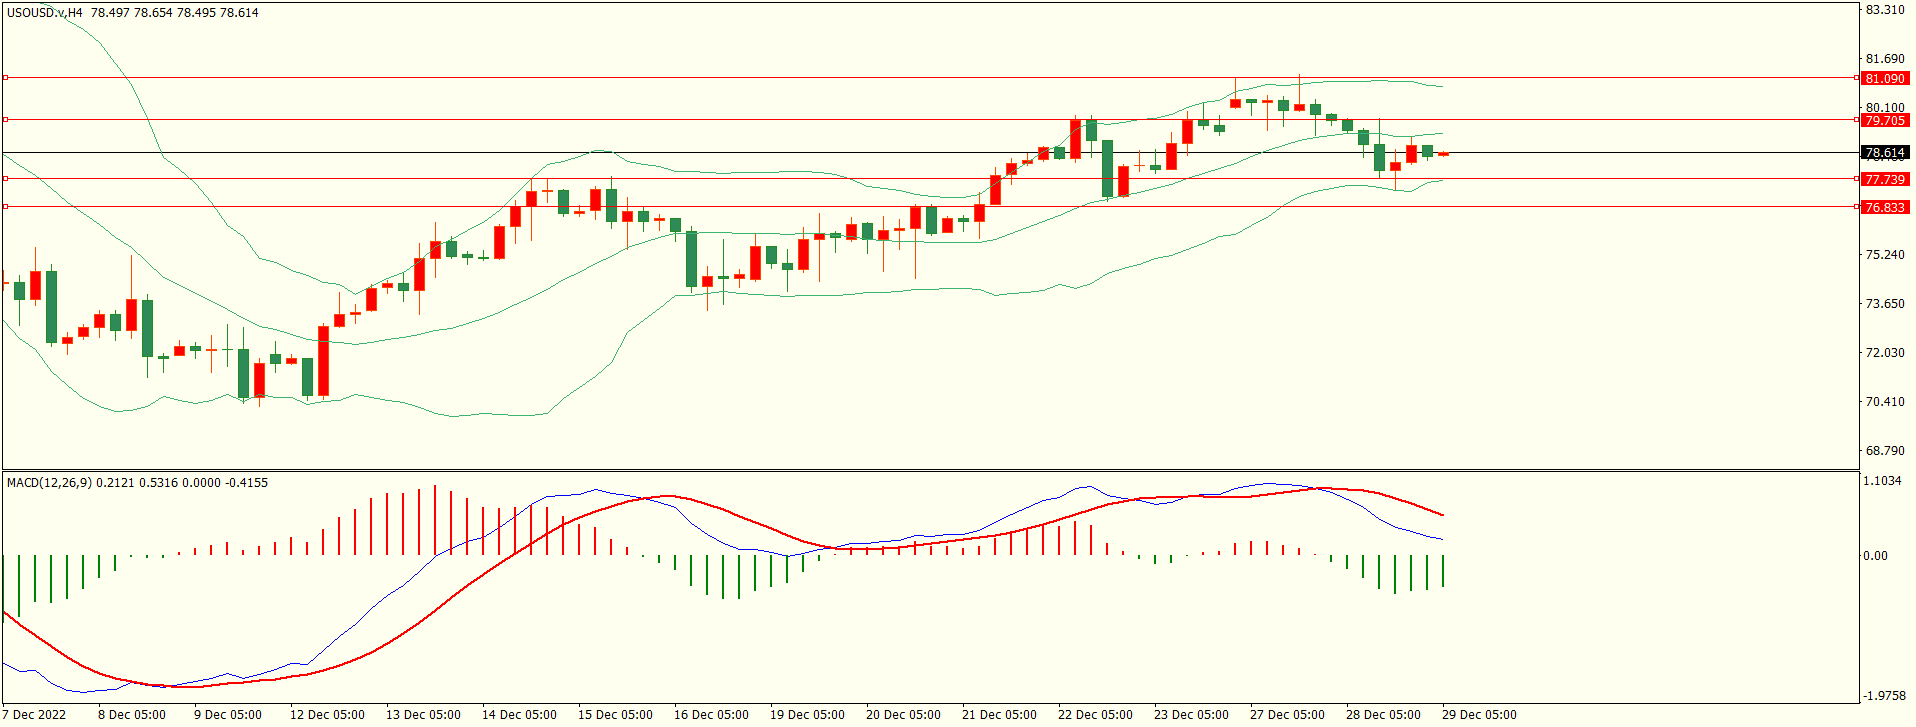Click the 12 Dec 05:00 date label
Screen dimensions: 1916x727
click(x=327, y=714)
